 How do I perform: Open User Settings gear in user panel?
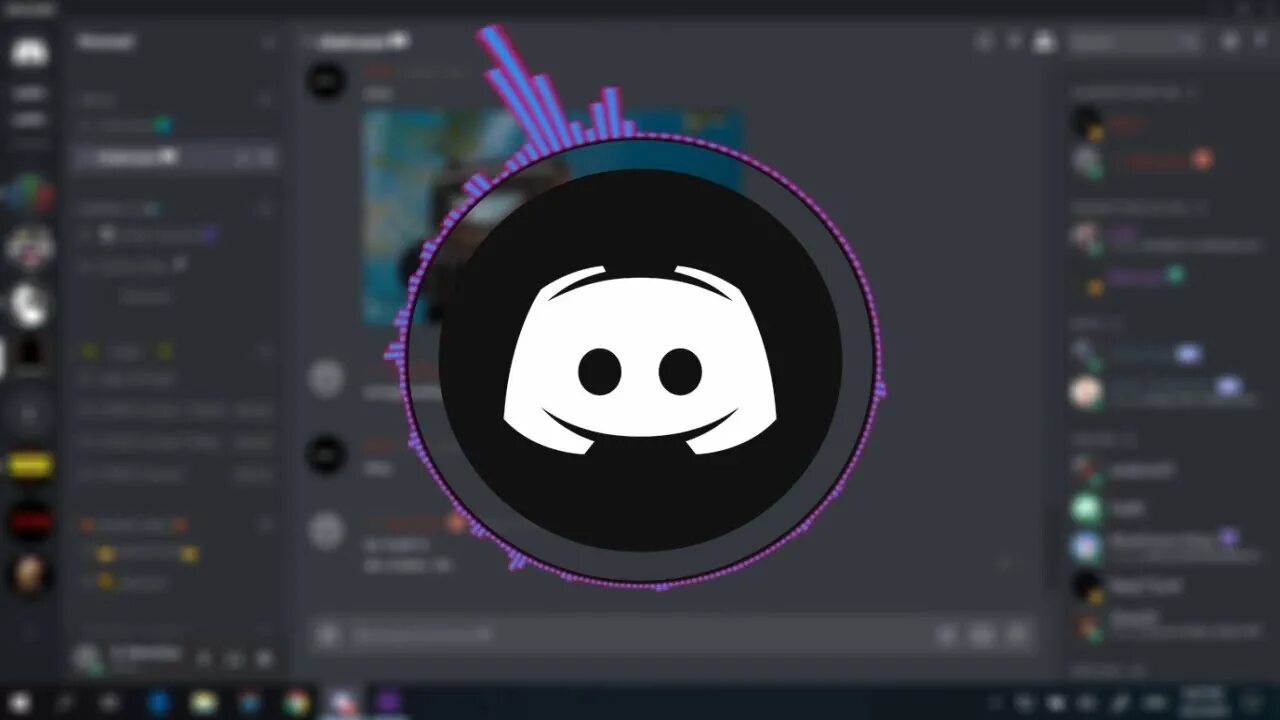[x=265, y=658]
